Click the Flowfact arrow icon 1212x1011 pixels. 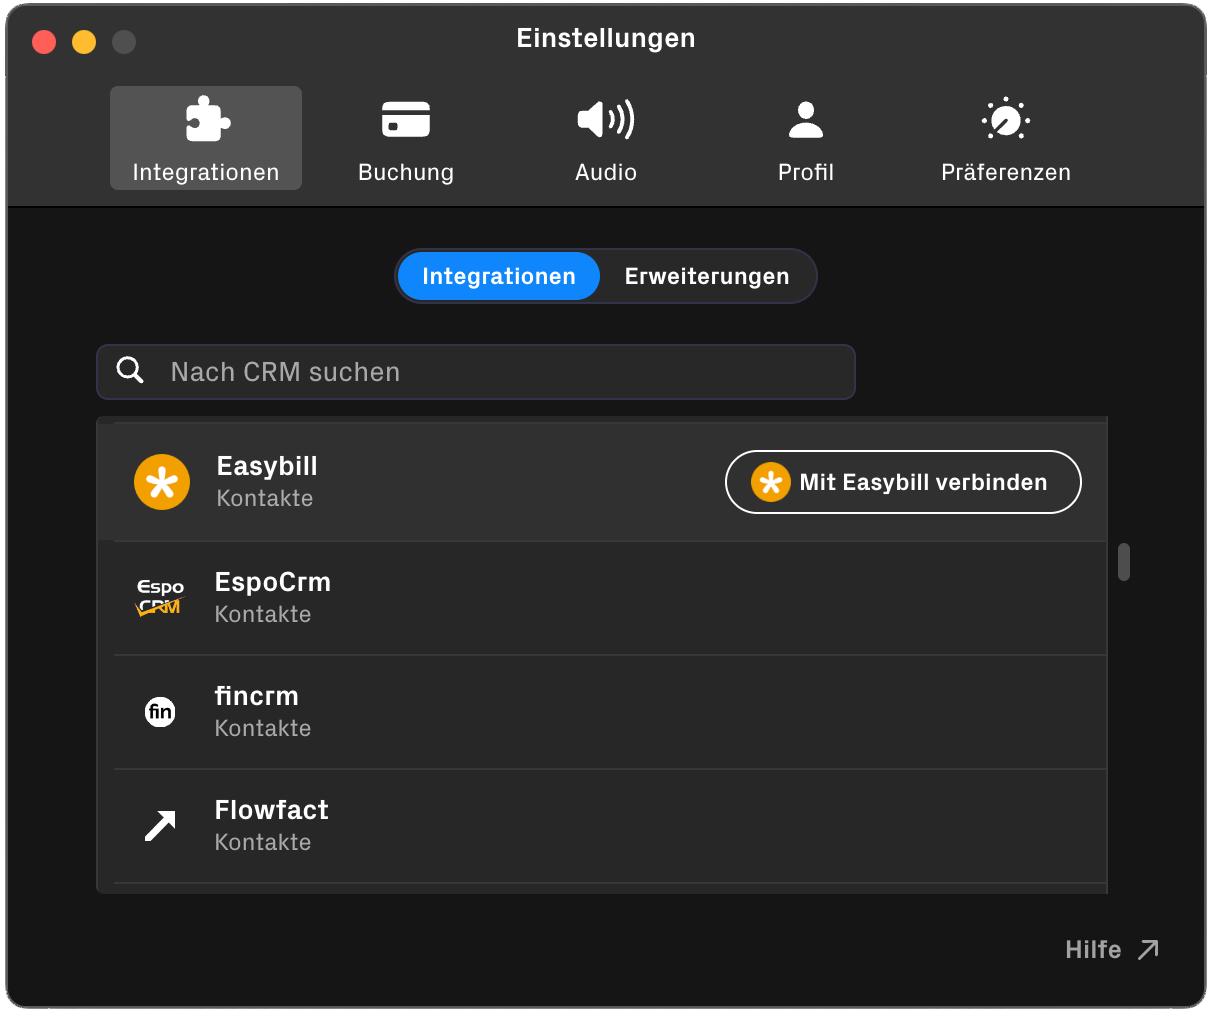point(160,825)
